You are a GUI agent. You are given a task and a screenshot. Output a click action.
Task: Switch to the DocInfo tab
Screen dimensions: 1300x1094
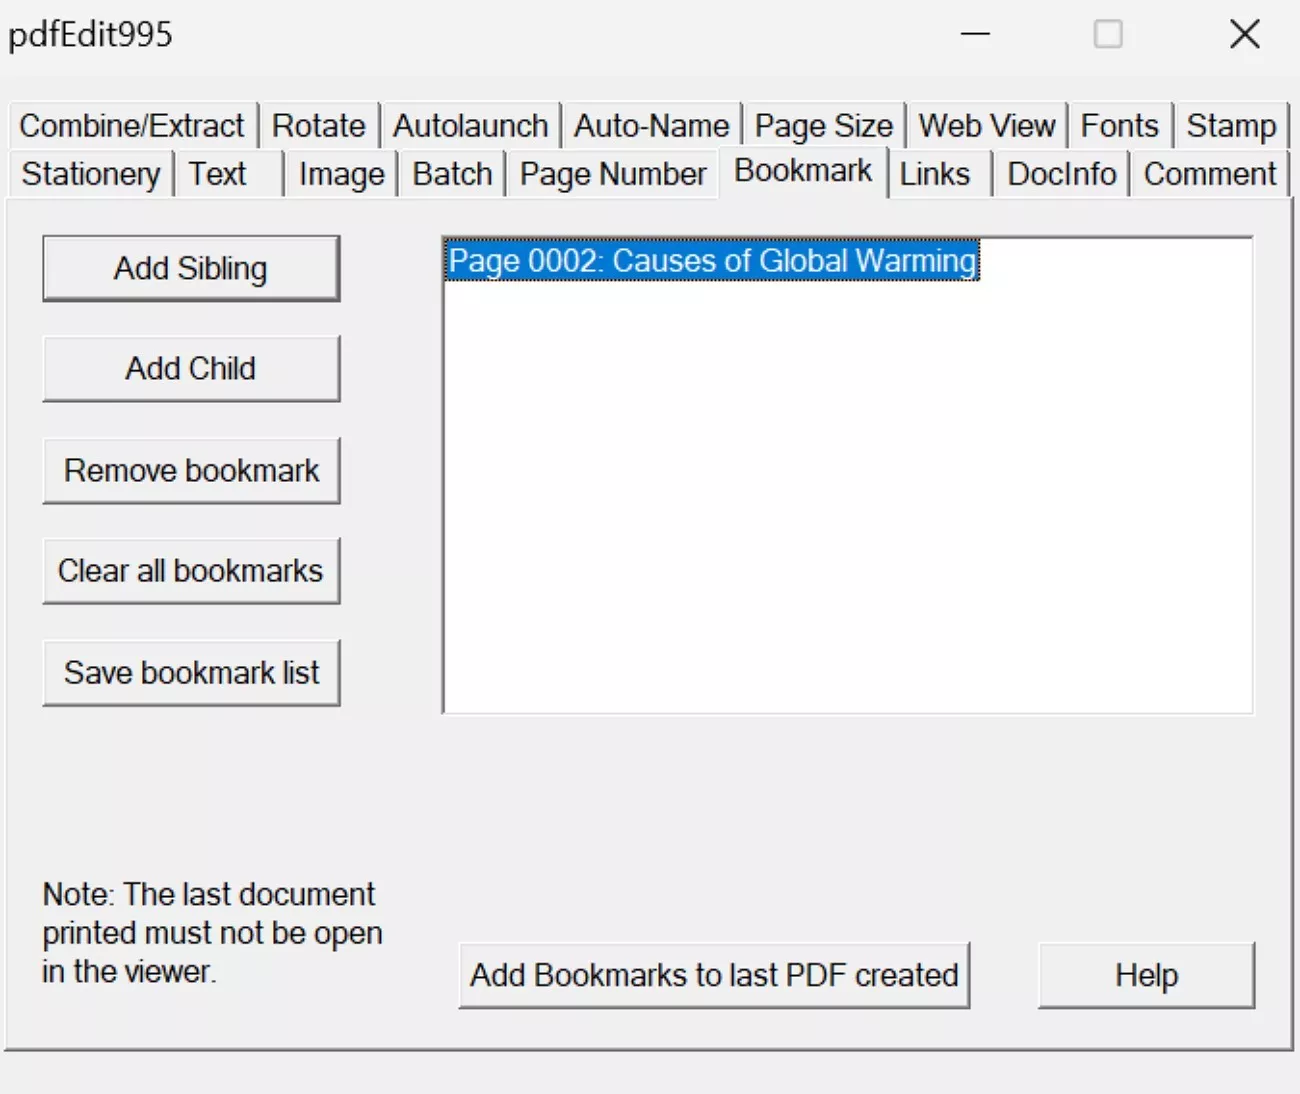(x=1060, y=173)
